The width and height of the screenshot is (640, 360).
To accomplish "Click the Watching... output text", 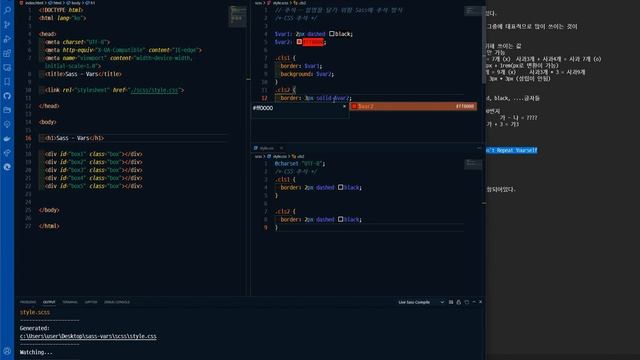I will tap(36, 352).
